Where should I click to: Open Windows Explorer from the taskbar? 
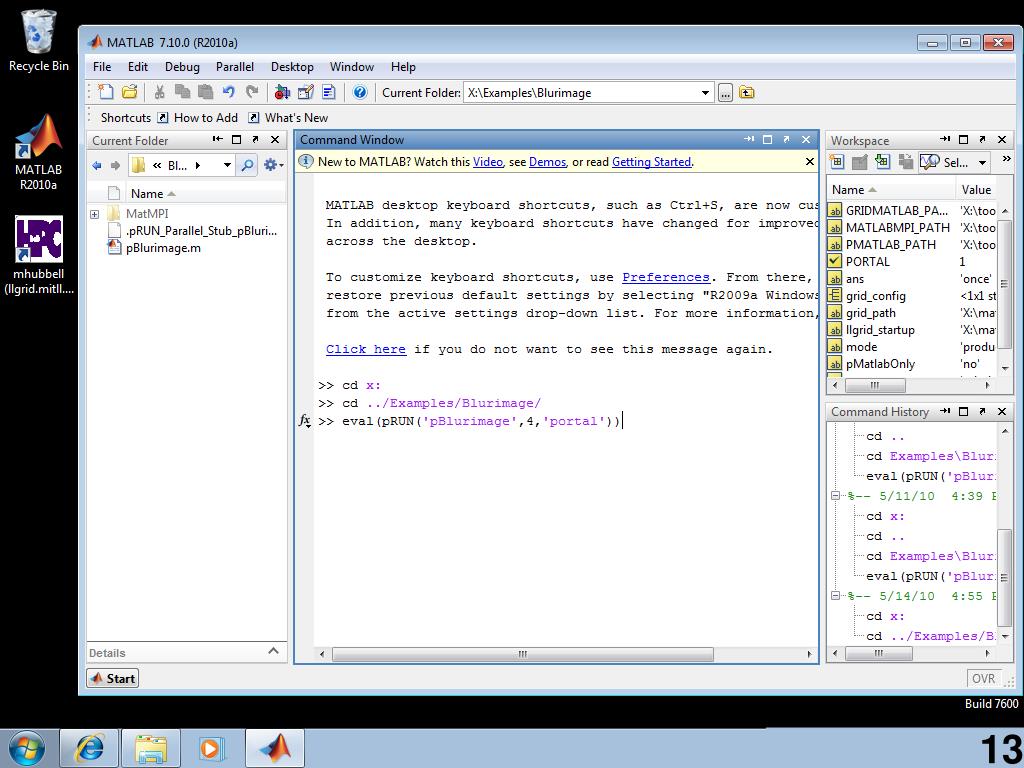point(150,748)
